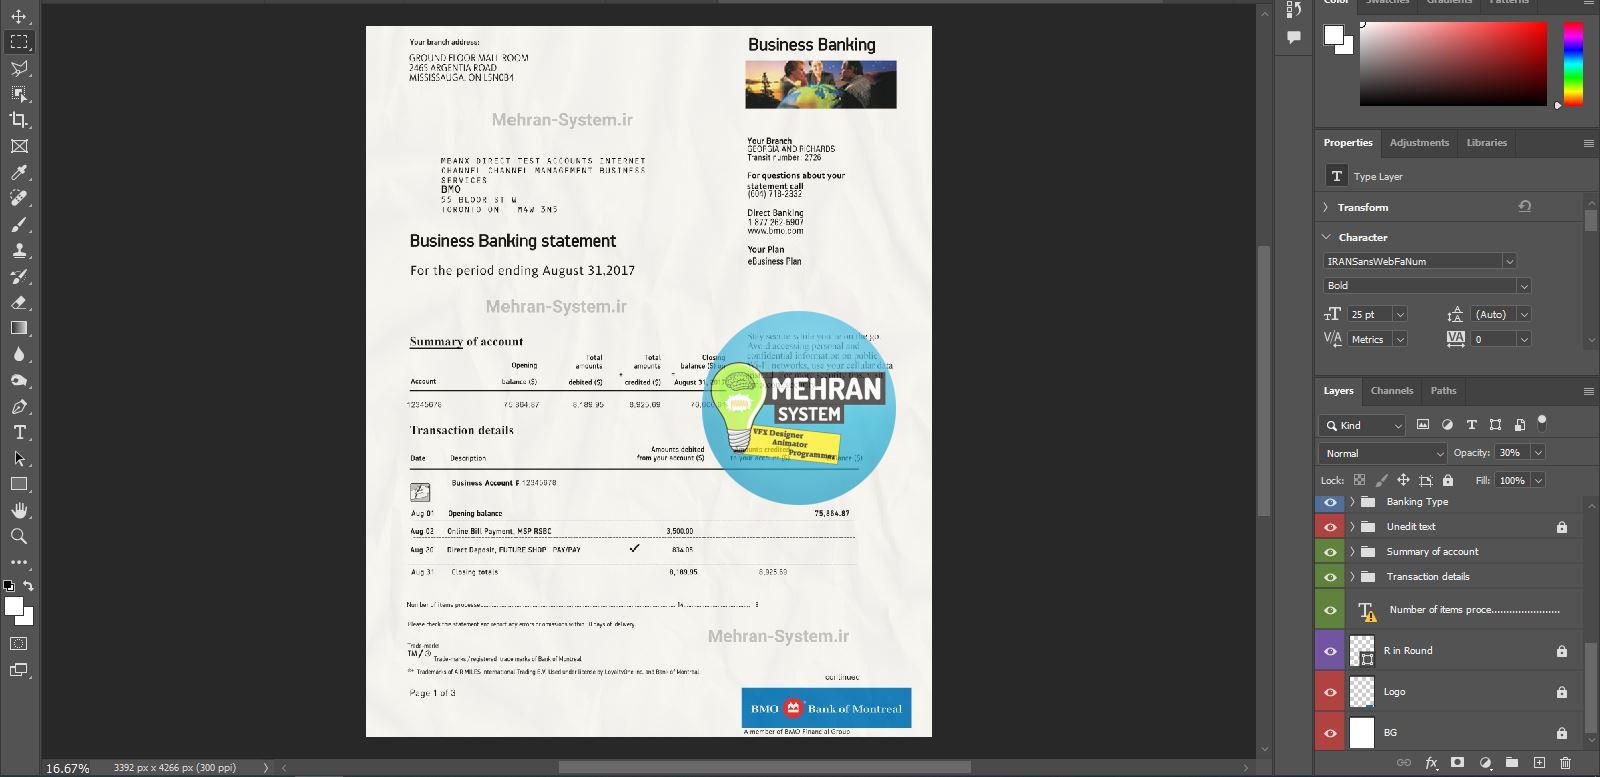Select the Clone Stamp tool
The image size is (1600, 777).
tap(19, 250)
